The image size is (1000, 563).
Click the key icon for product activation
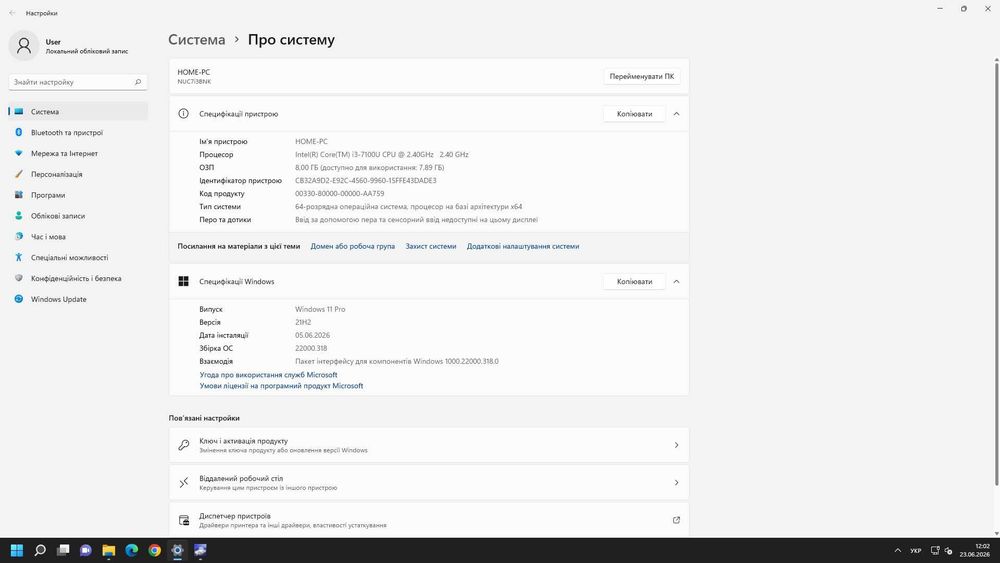[x=184, y=445]
